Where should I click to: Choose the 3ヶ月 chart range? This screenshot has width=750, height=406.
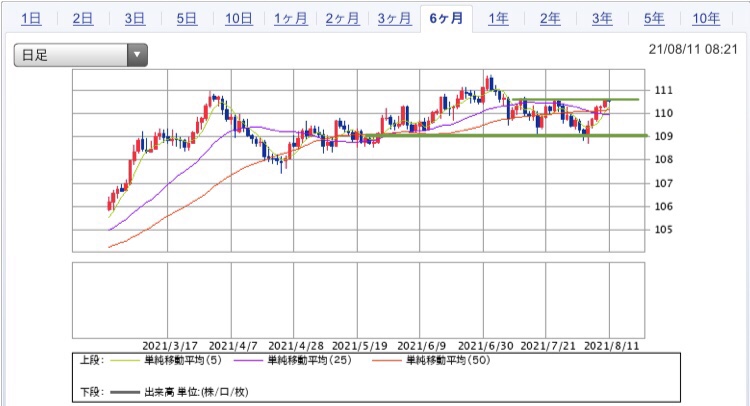click(395, 19)
